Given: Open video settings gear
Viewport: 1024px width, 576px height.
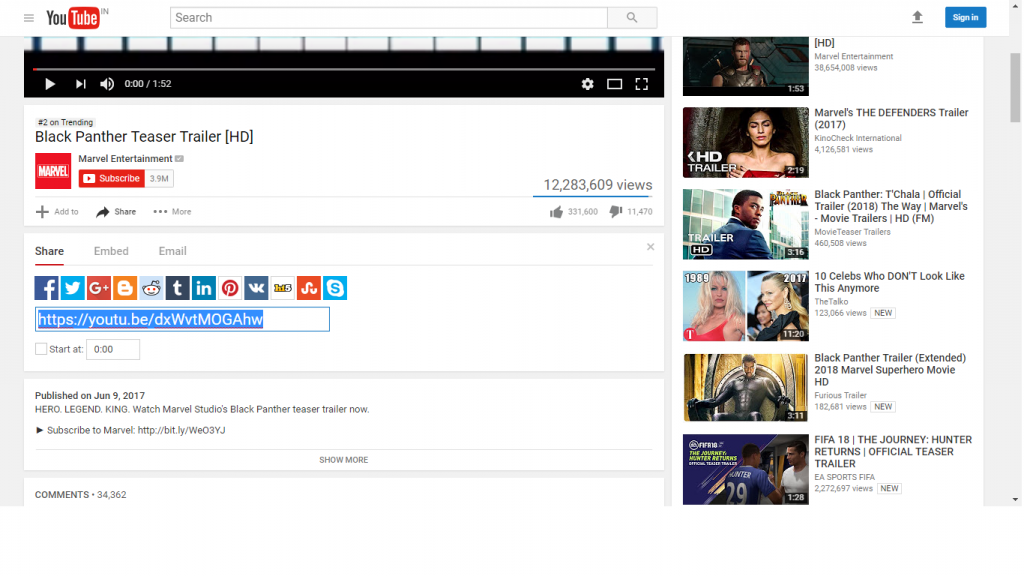Looking at the screenshot, I should [587, 84].
